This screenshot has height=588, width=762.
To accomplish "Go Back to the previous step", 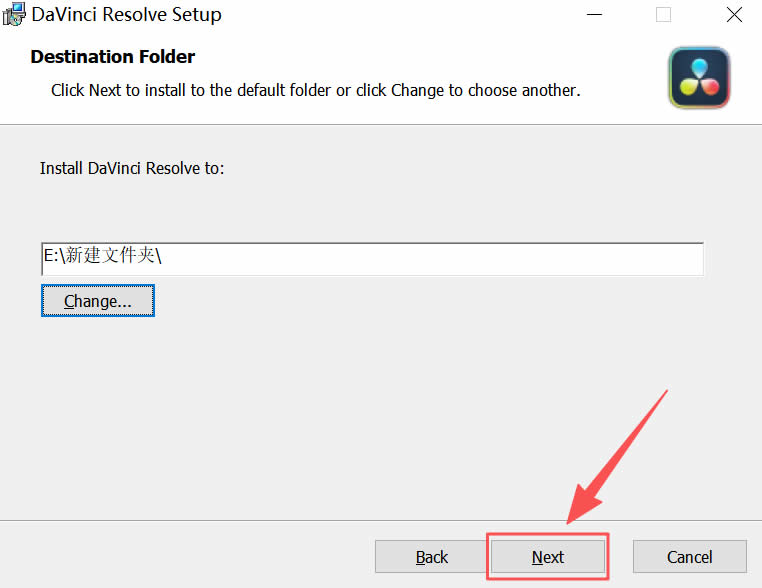I will click(x=431, y=556).
